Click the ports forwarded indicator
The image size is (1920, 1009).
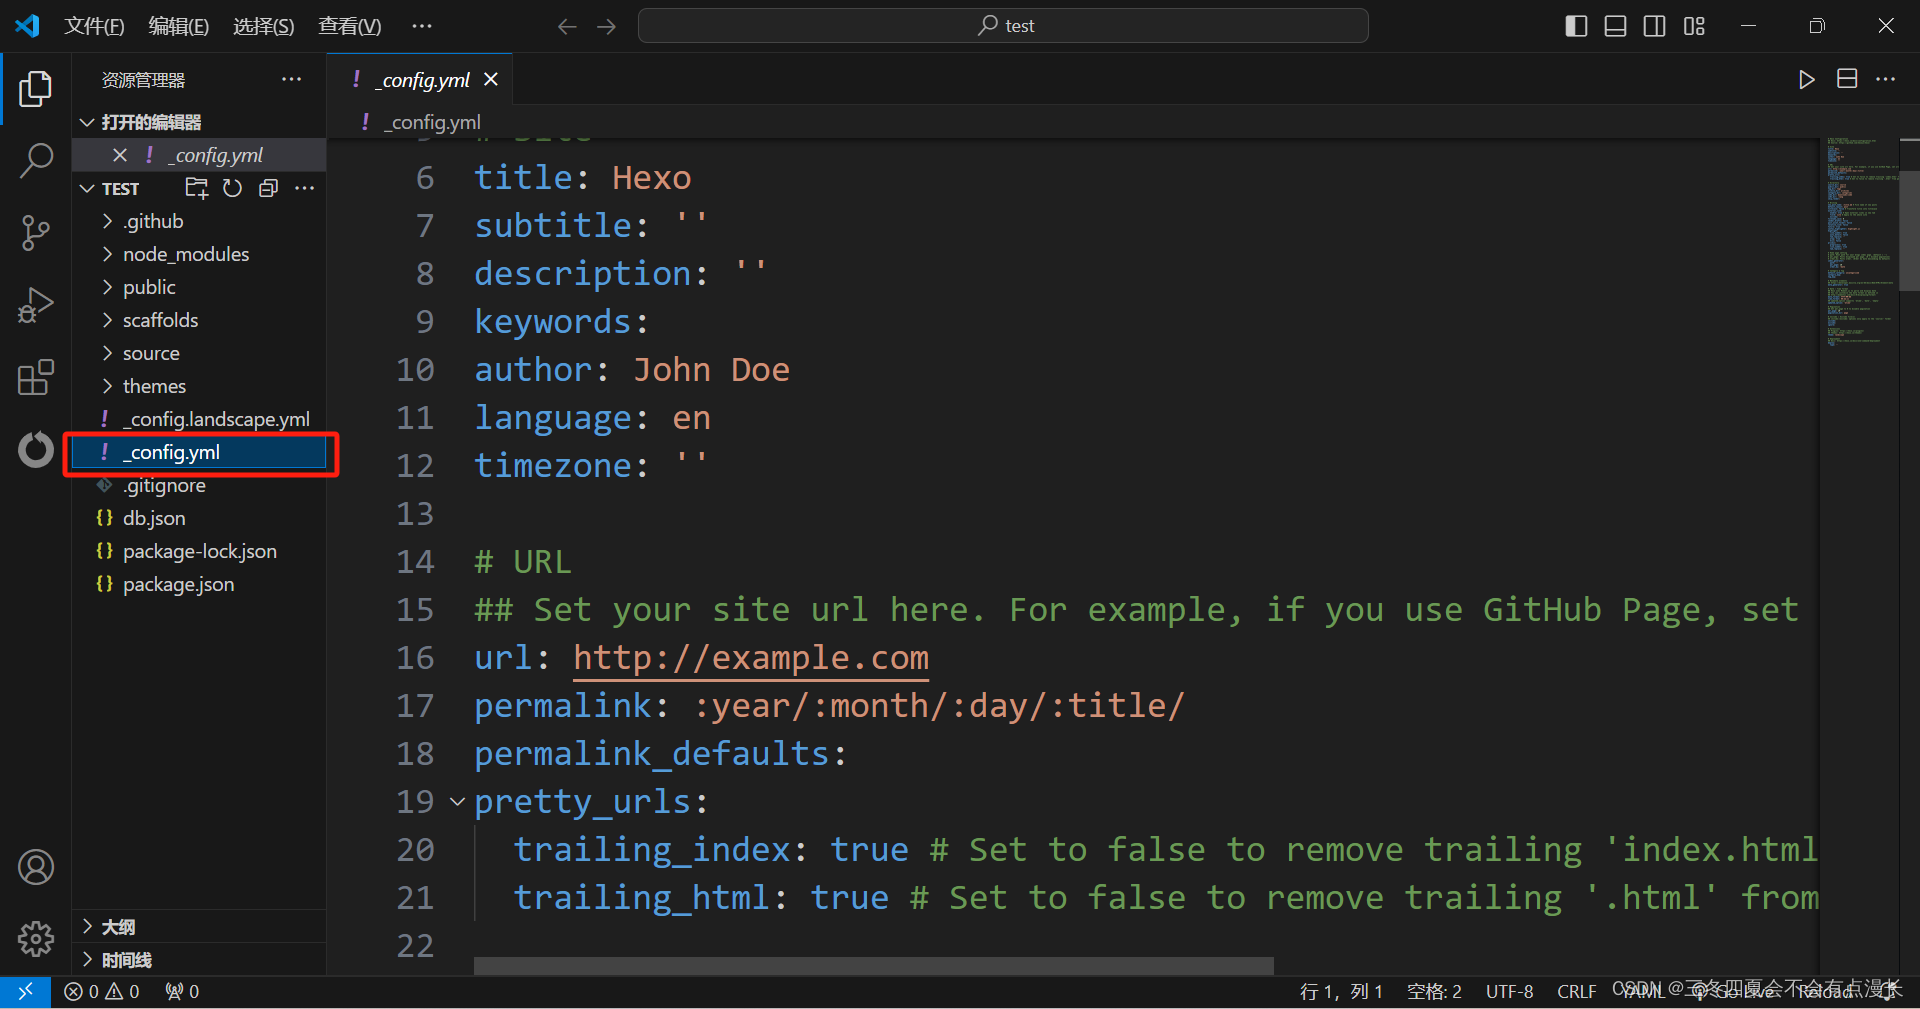pyautogui.click(x=182, y=991)
